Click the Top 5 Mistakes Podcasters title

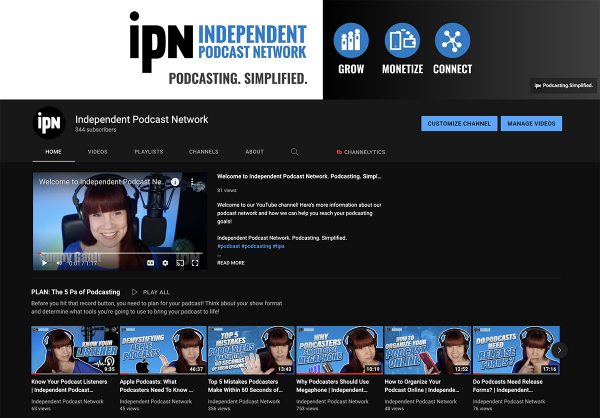(245, 386)
